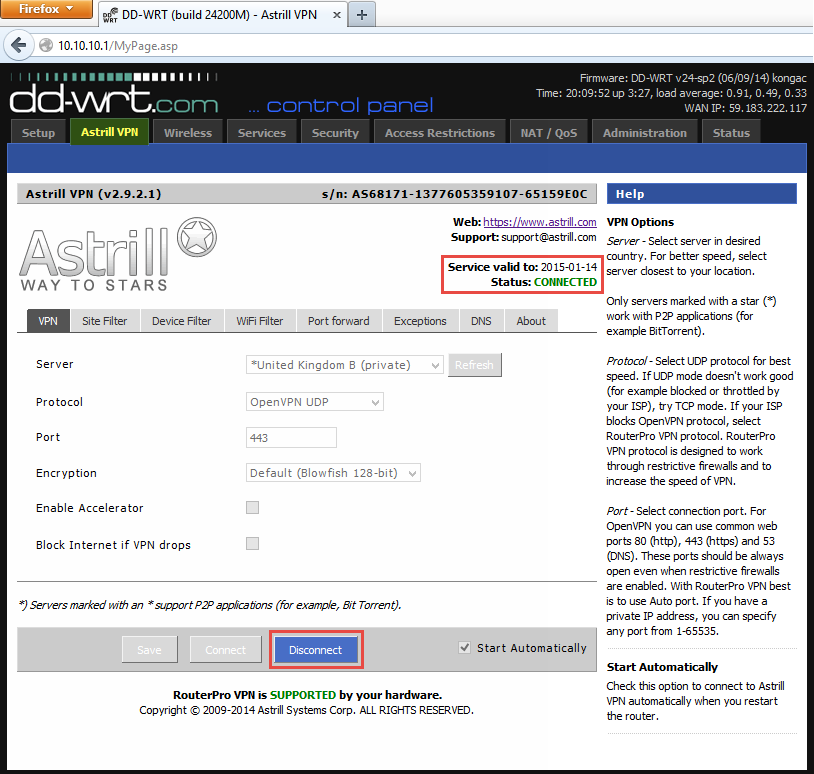Image resolution: width=814 pixels, height=774 pixels.
Task: Open the Administration tab
Action: (x=645, y=133)
